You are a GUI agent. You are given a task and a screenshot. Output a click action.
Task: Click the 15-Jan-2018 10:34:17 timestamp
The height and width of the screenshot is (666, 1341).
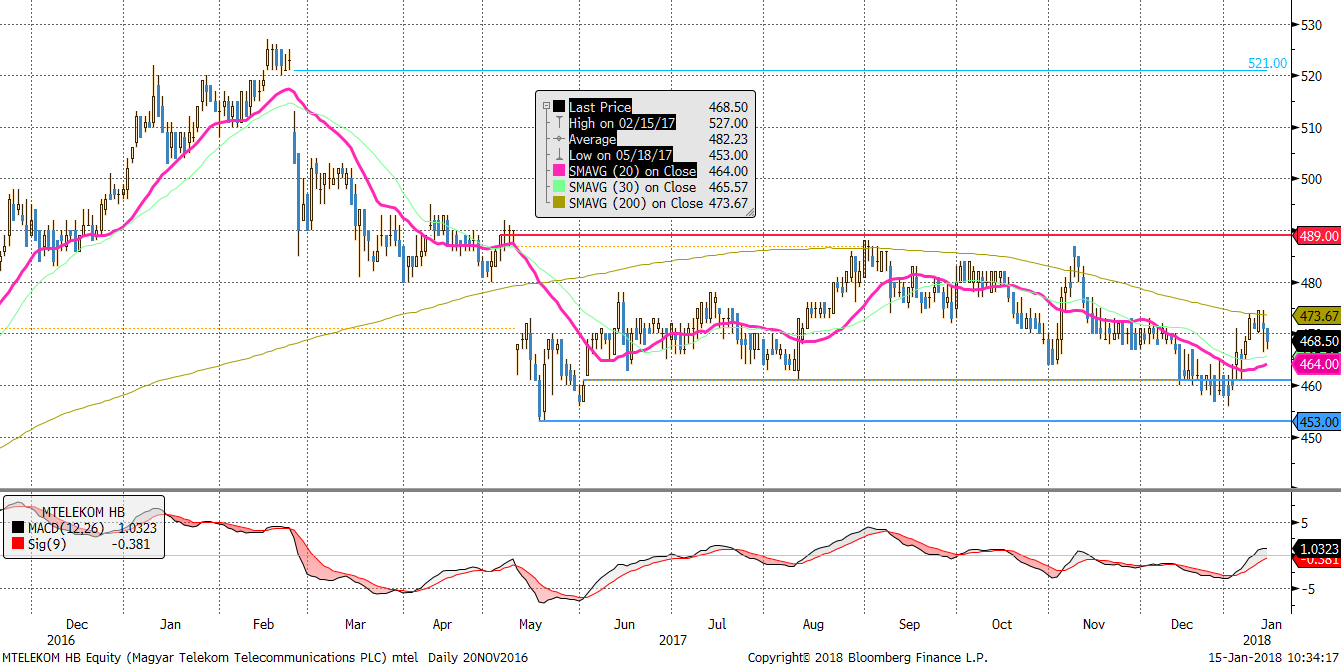pyautogui.click(x=1274, y=657)
